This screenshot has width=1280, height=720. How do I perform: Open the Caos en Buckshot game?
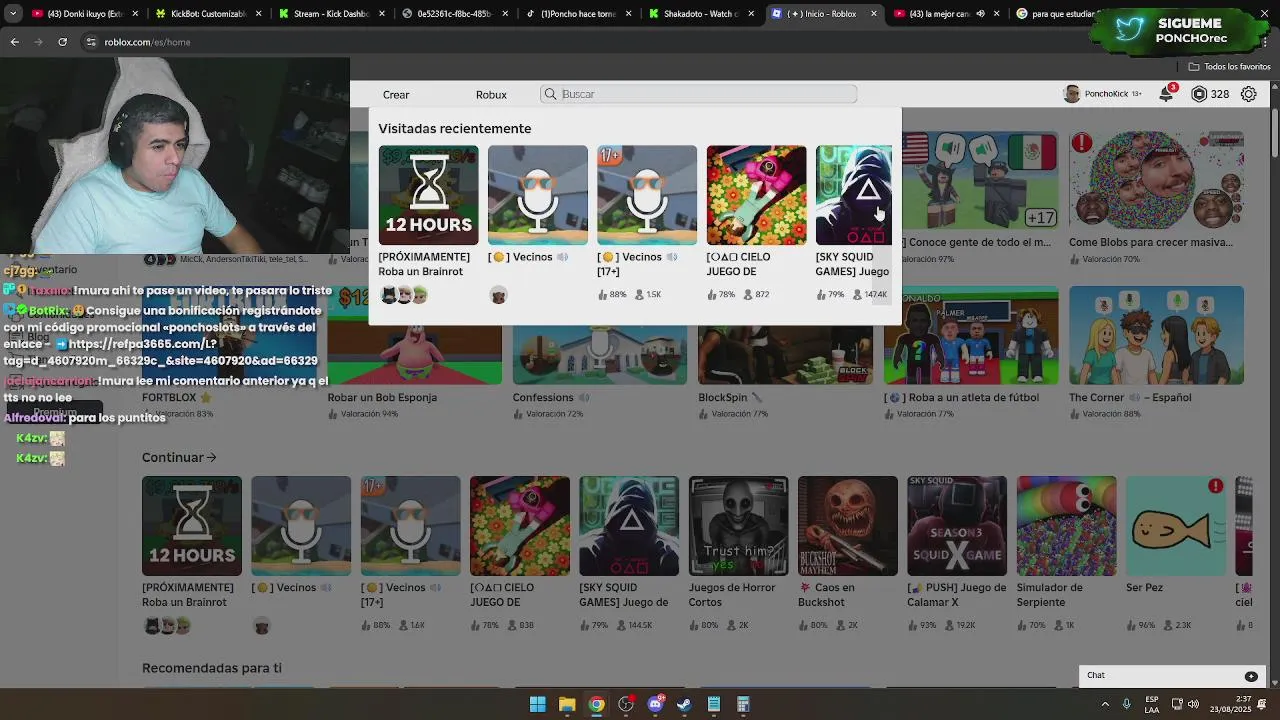tap(847, 526)
